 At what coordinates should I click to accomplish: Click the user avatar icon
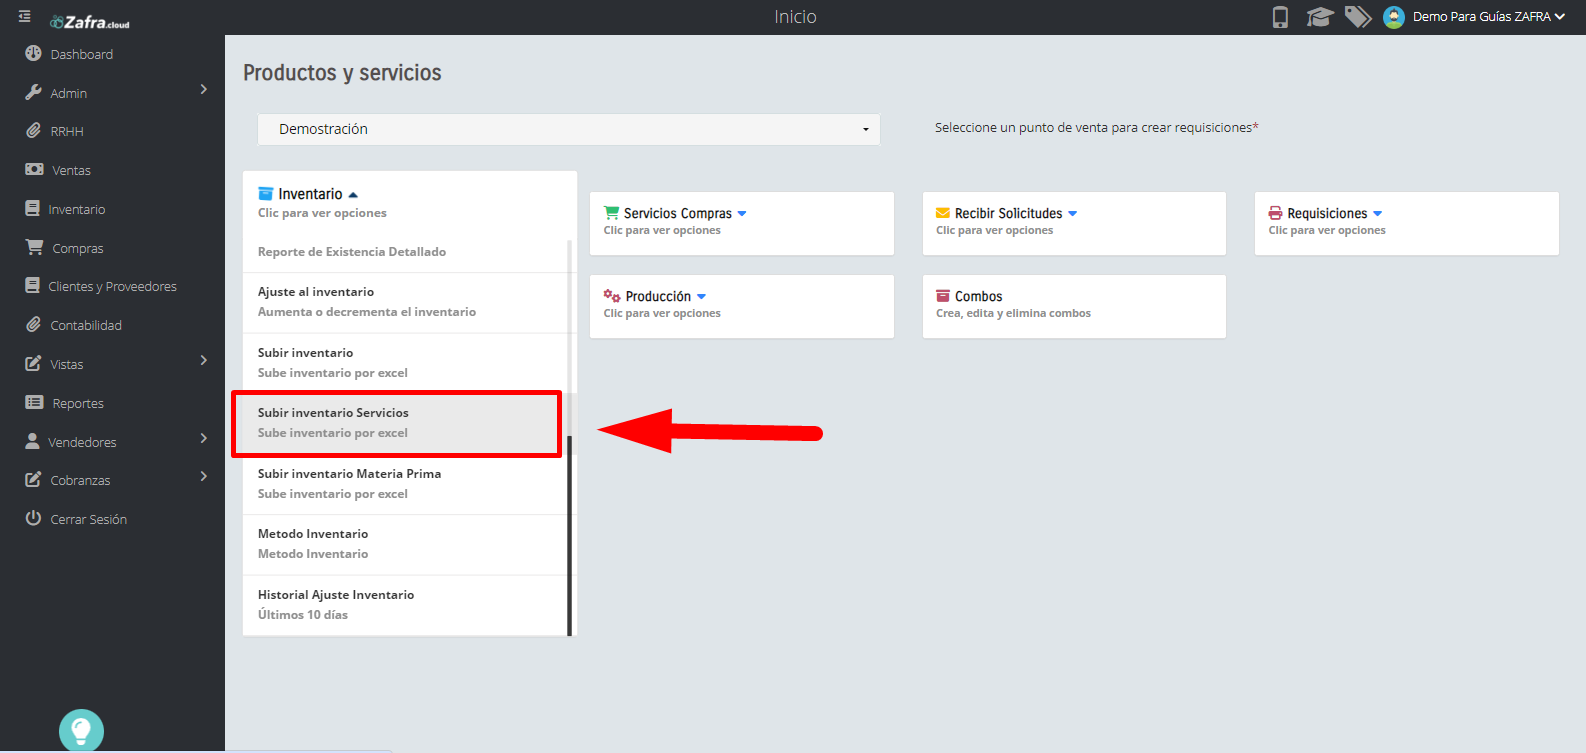(x=1394, y=17)
